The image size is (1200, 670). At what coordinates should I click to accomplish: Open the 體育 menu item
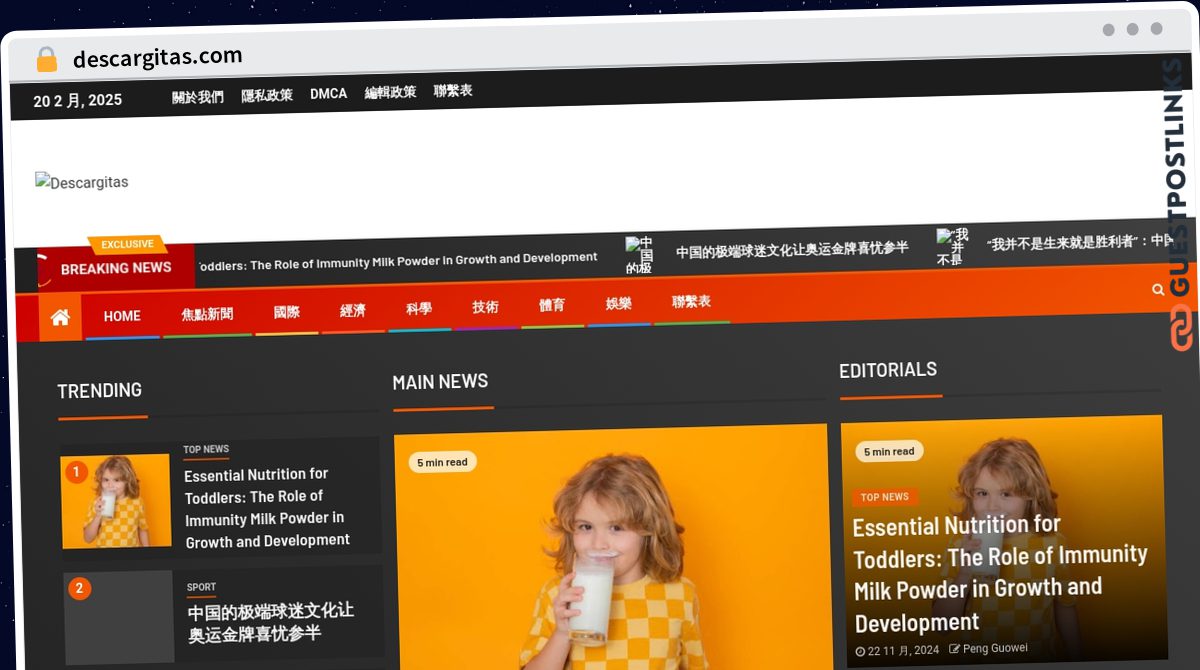(551, 305)
